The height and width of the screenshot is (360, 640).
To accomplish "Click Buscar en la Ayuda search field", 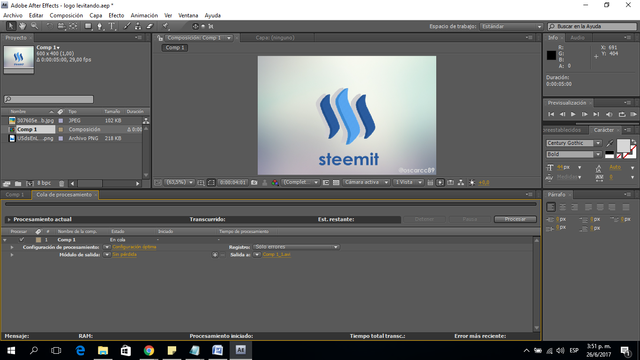I will click(592, 27).
